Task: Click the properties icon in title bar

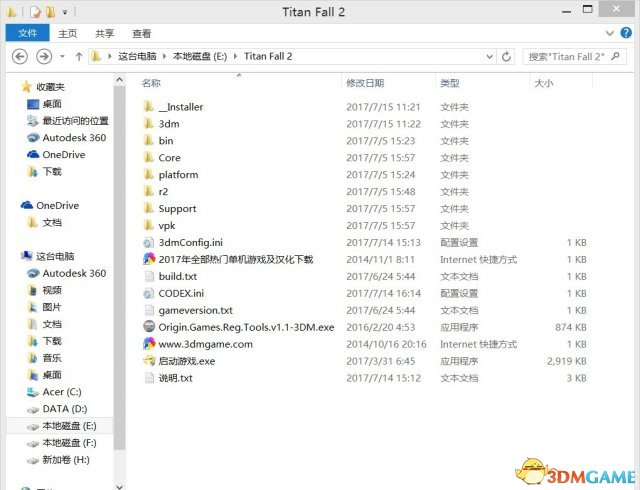Action: coord(35,12)
